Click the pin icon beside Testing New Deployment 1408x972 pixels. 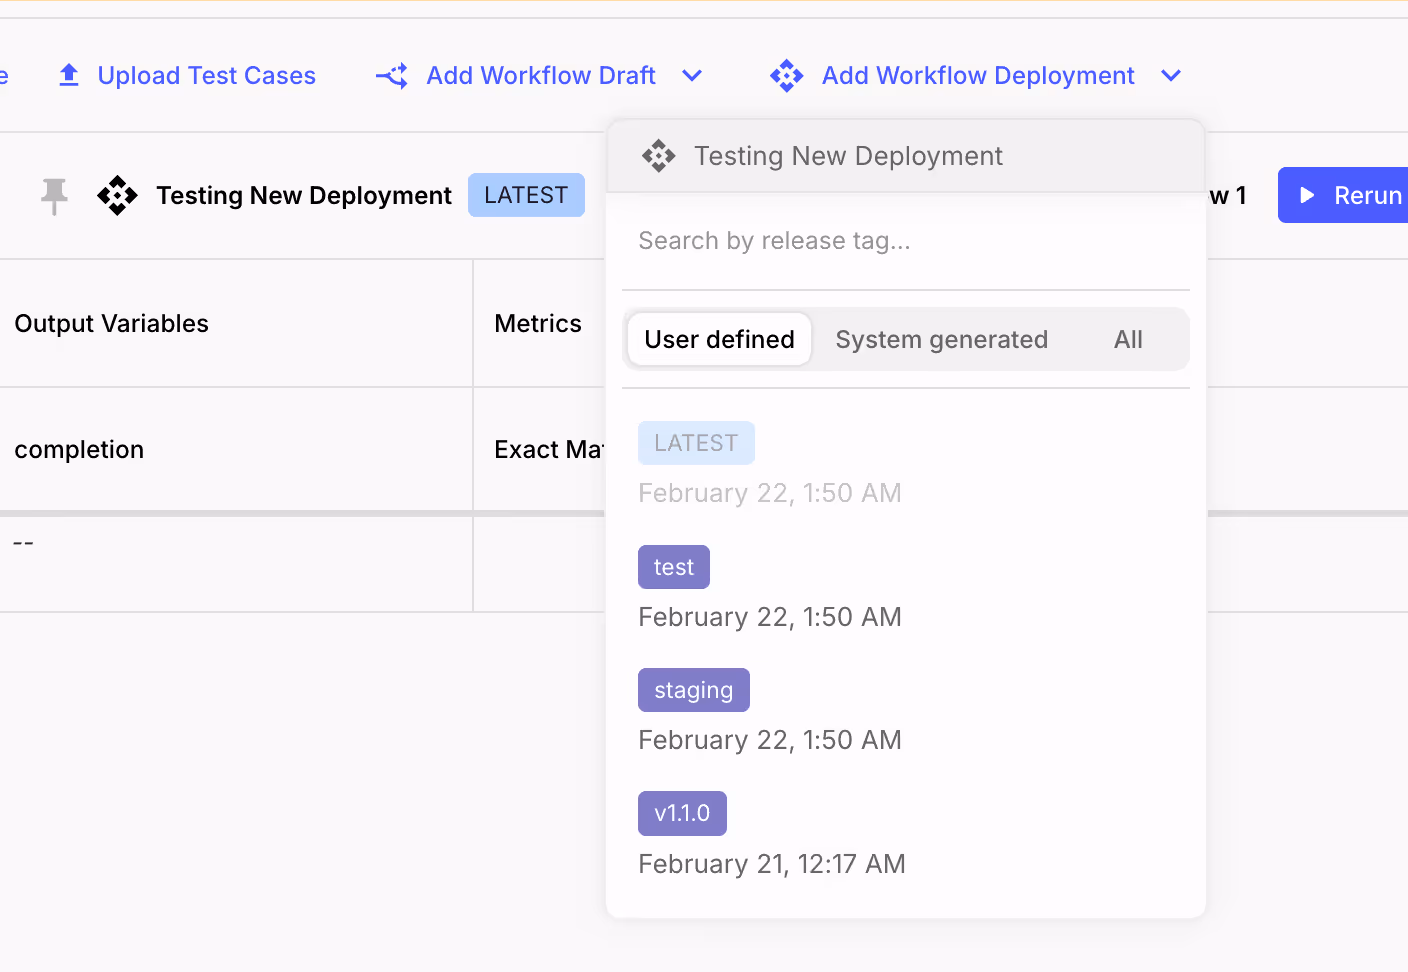point(54,195)
